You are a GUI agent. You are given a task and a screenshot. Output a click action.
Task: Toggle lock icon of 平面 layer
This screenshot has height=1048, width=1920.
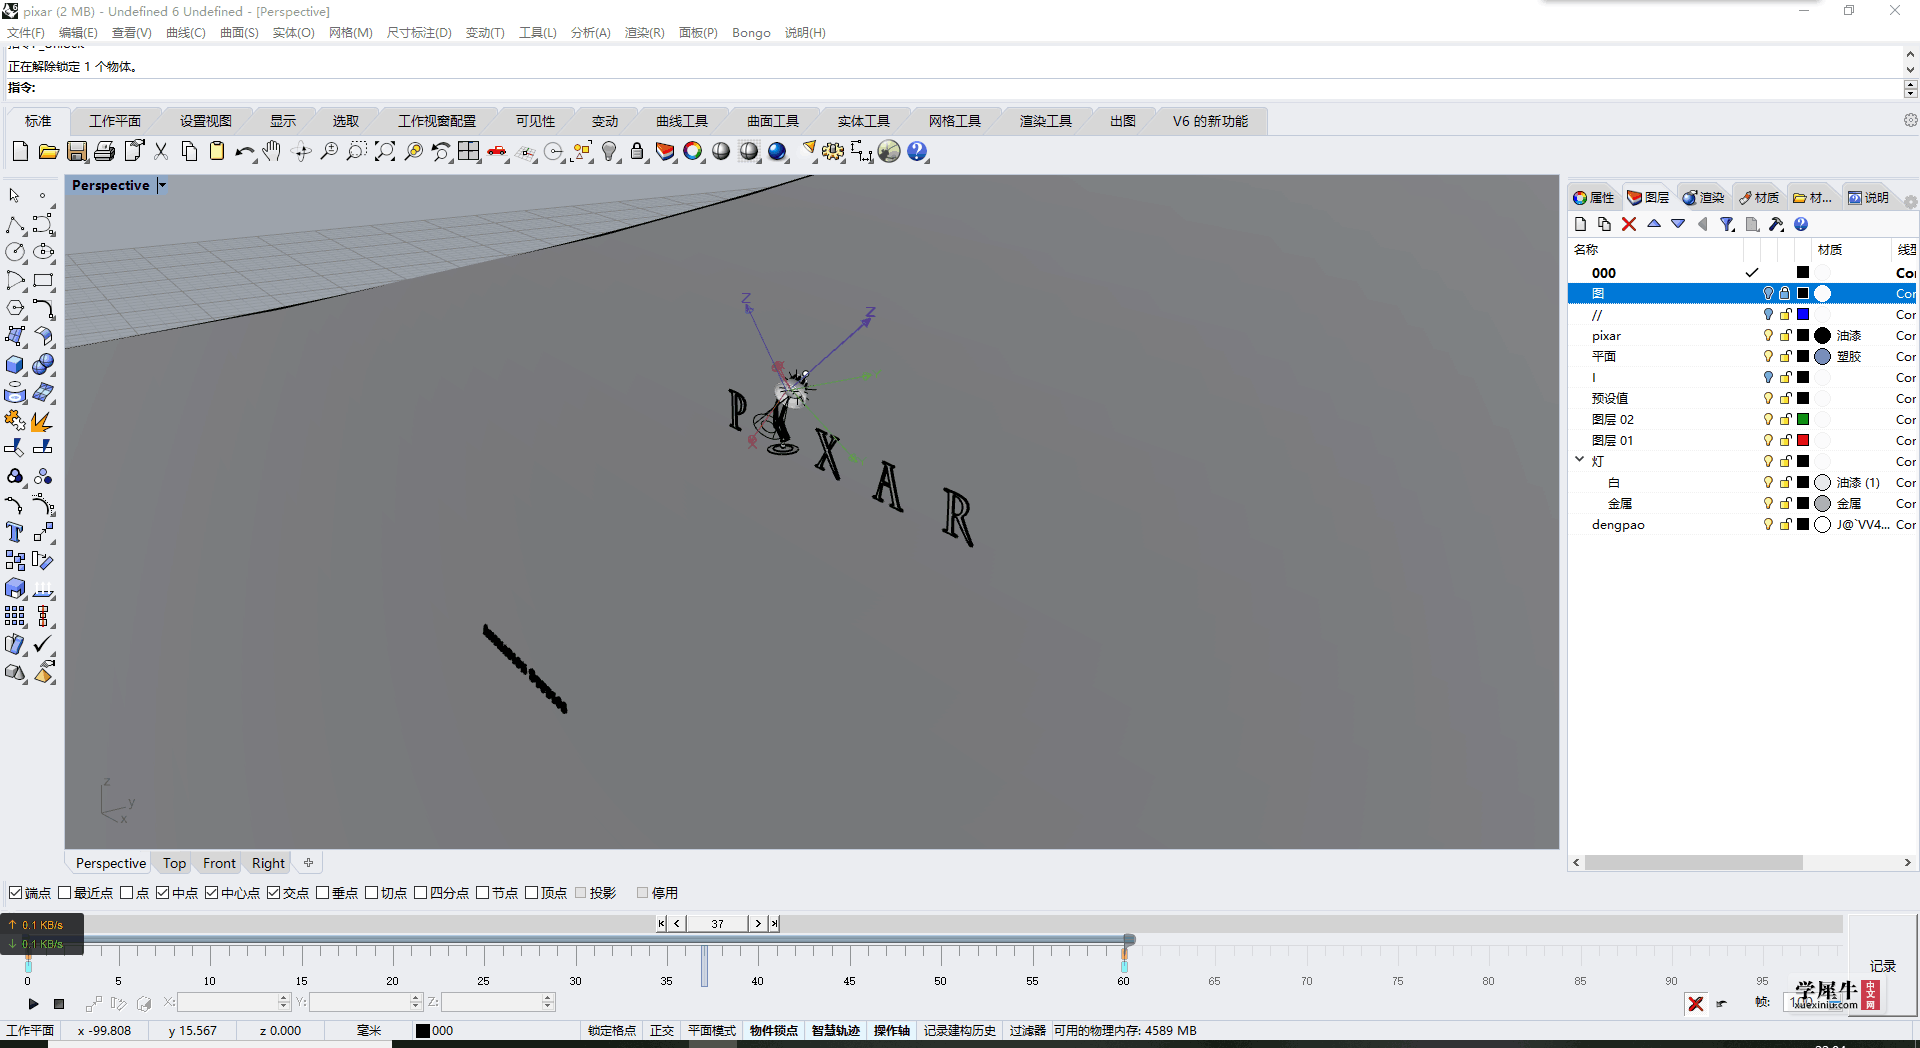coord(1785,357)
